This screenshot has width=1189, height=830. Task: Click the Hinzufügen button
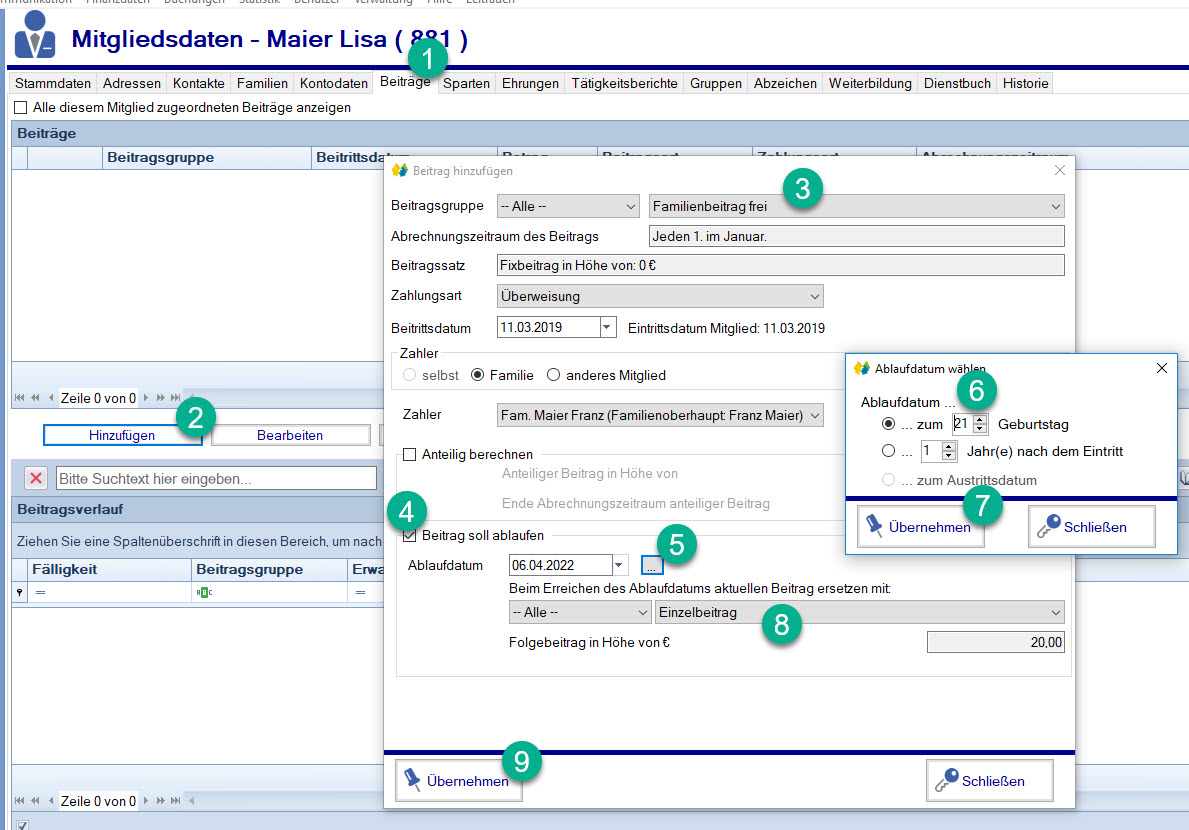[x=122, y=436]
